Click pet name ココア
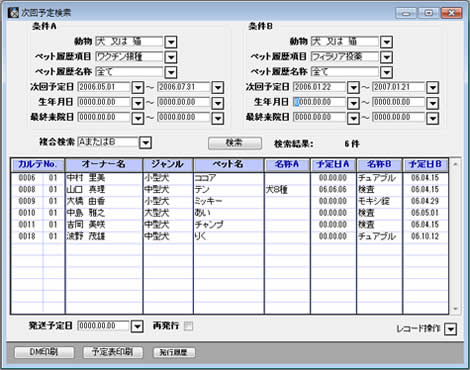Screen dimensions: 470x370 pos(205,178)
